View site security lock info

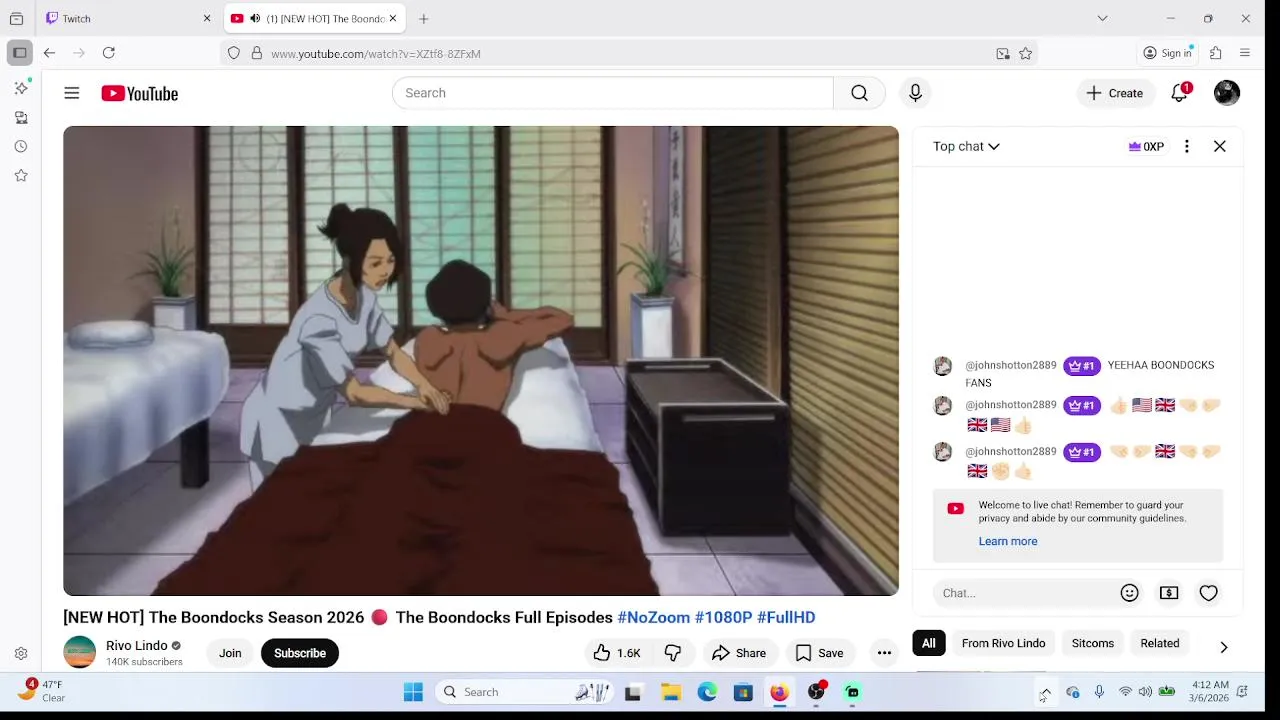click(x=256, y=54)
